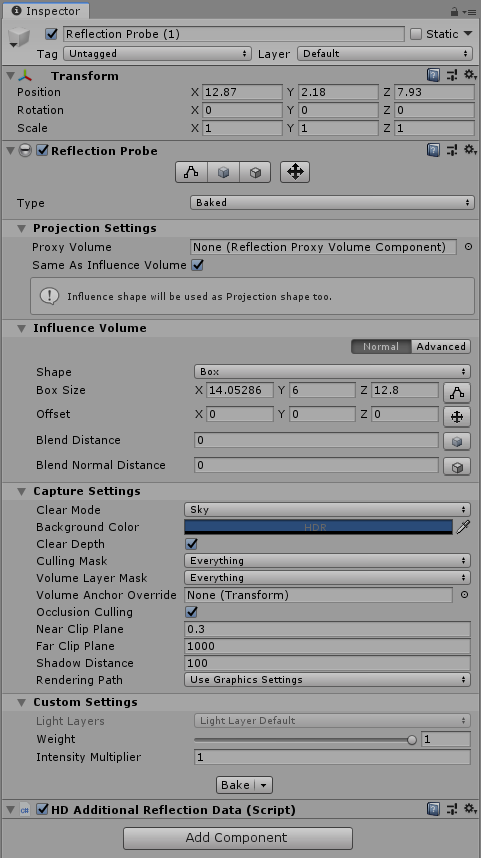Open the Tag dropdown
This screenshot has height=858, width=481.
(158, 54)
